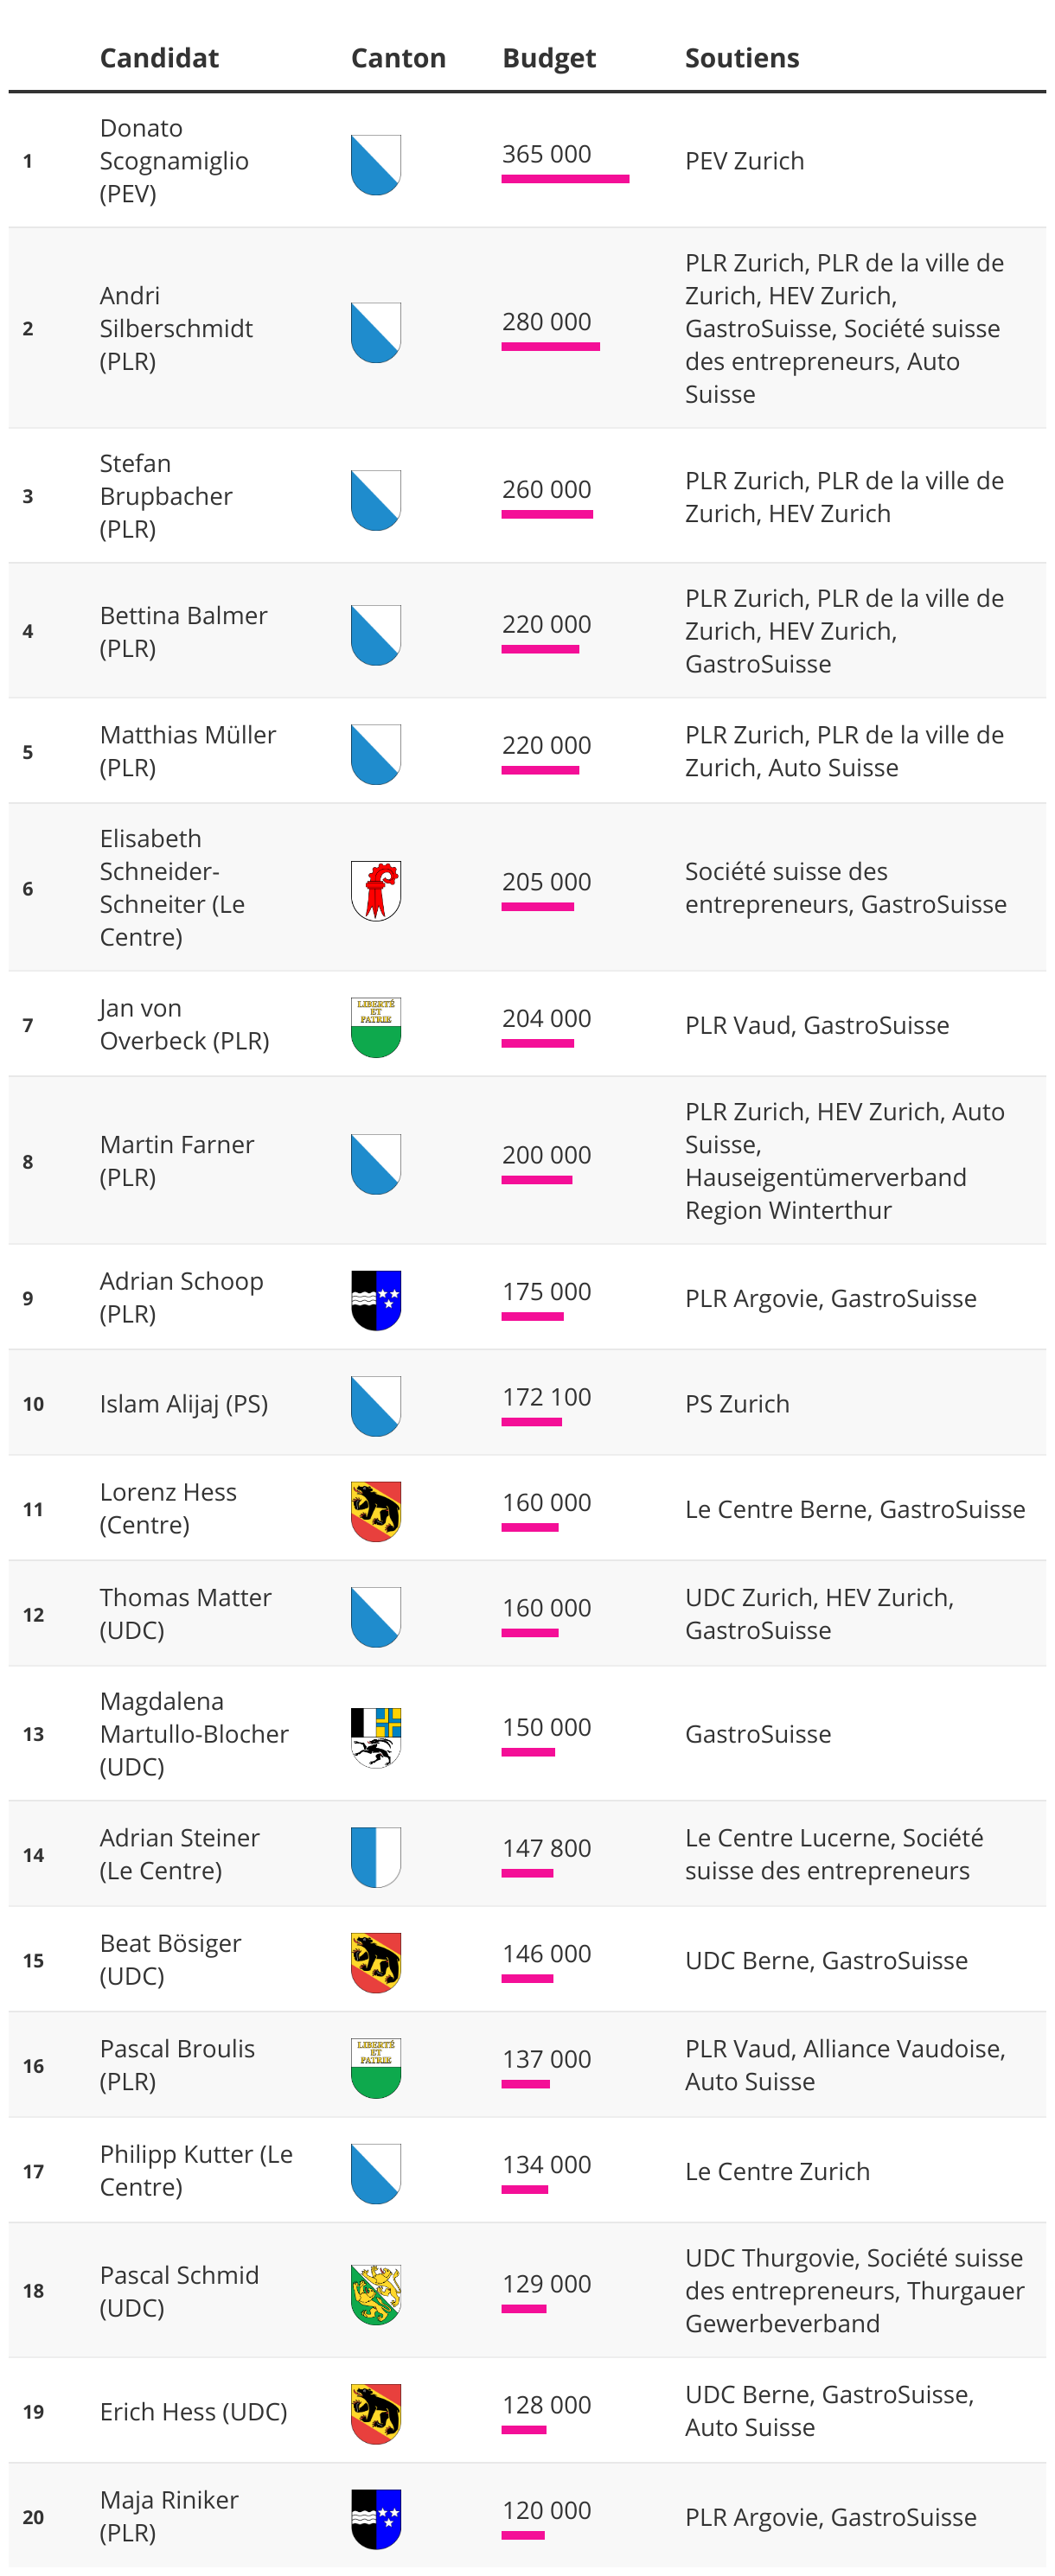This screenshot has height=2576, width=1055.
Task: Click Andri Silberschmidt's candidate name
Action: click(x=176, y=328)
